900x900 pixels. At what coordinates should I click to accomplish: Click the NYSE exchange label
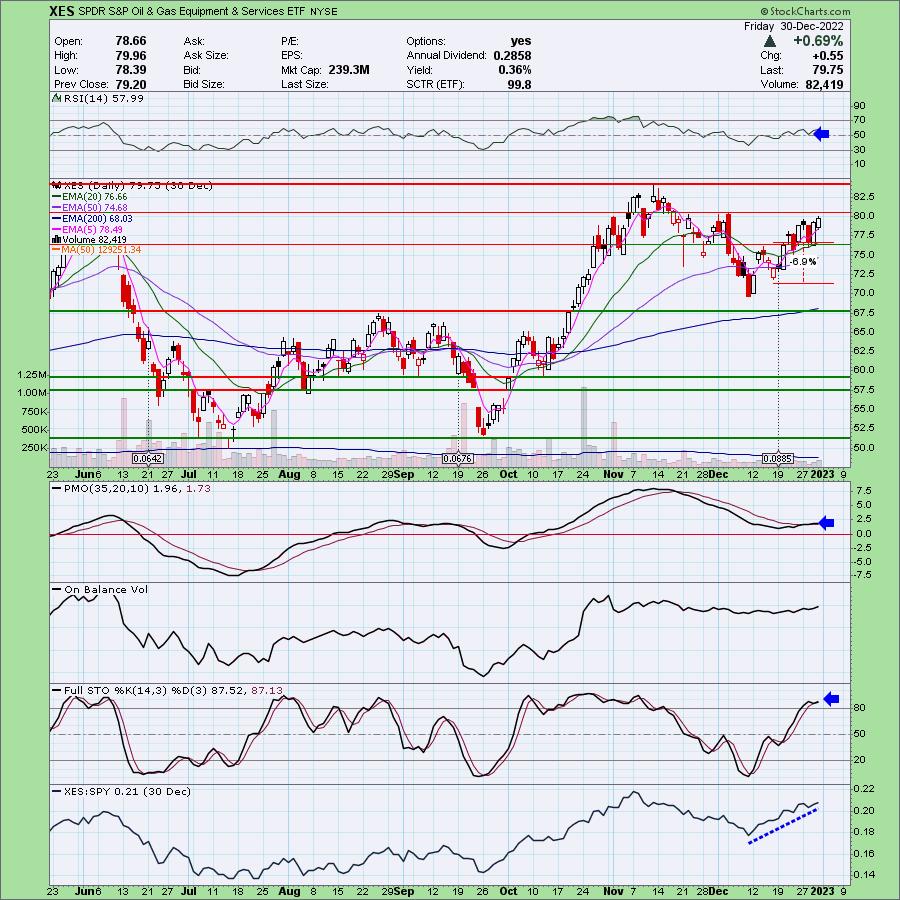pos(323,11)
